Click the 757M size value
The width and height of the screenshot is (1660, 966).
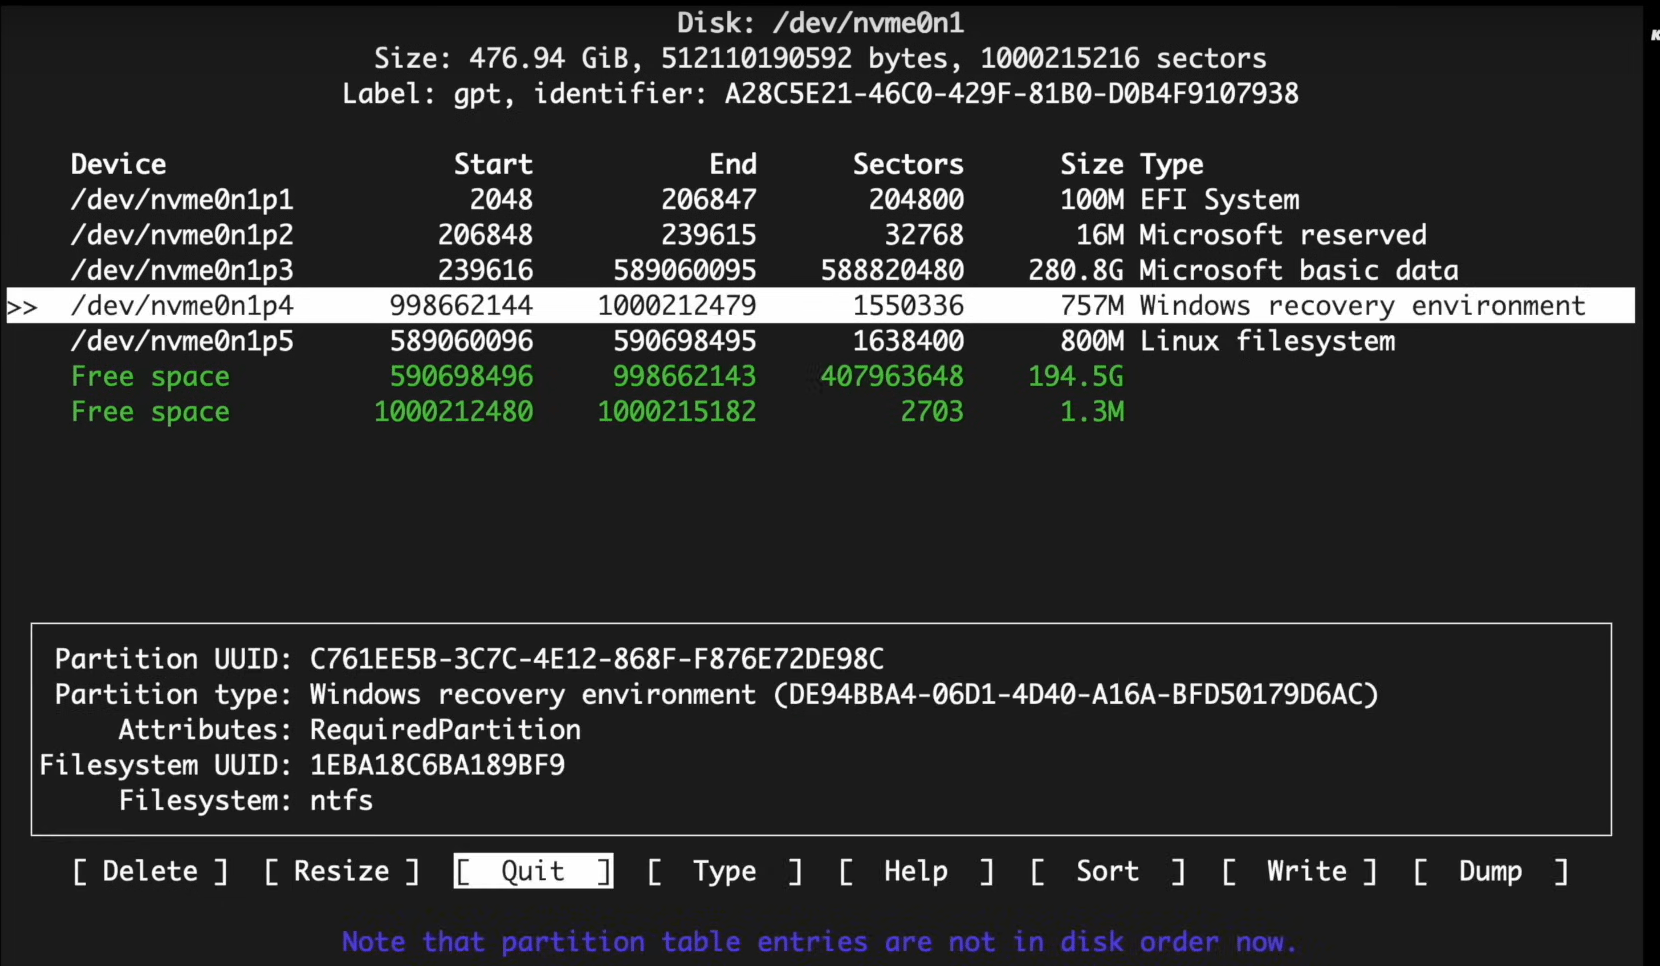click(x=1092, y=305)
